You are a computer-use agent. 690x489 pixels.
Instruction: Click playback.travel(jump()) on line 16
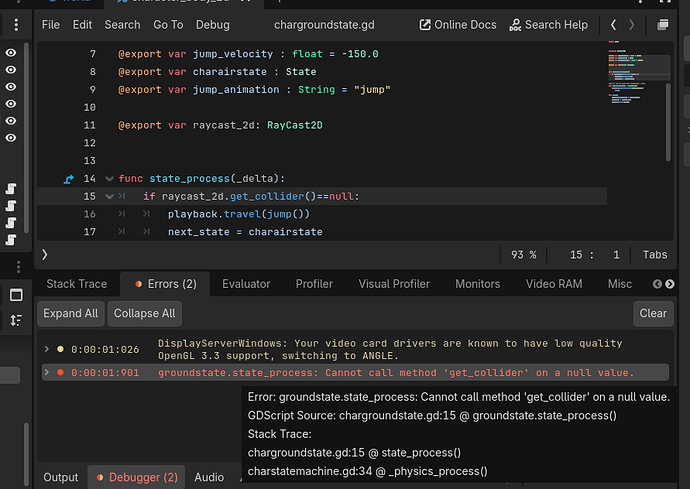point(239,214)
